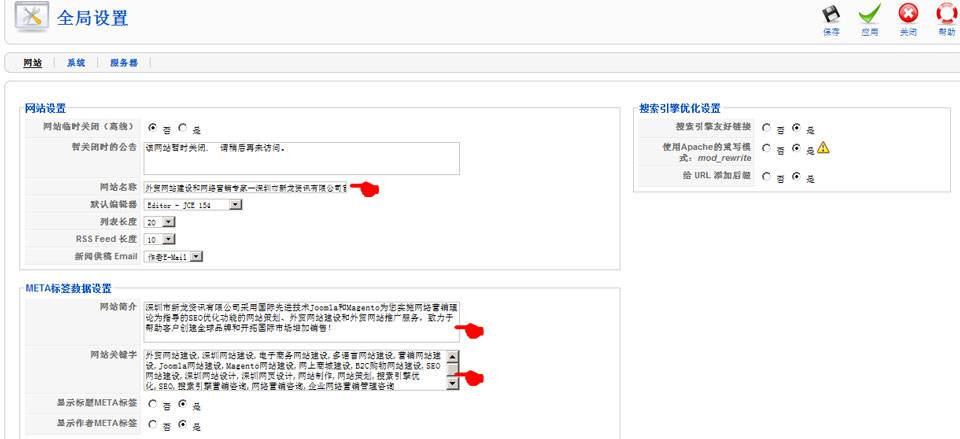
Task: Click the 暂关闭时的公告 text area
Action: 301,159
